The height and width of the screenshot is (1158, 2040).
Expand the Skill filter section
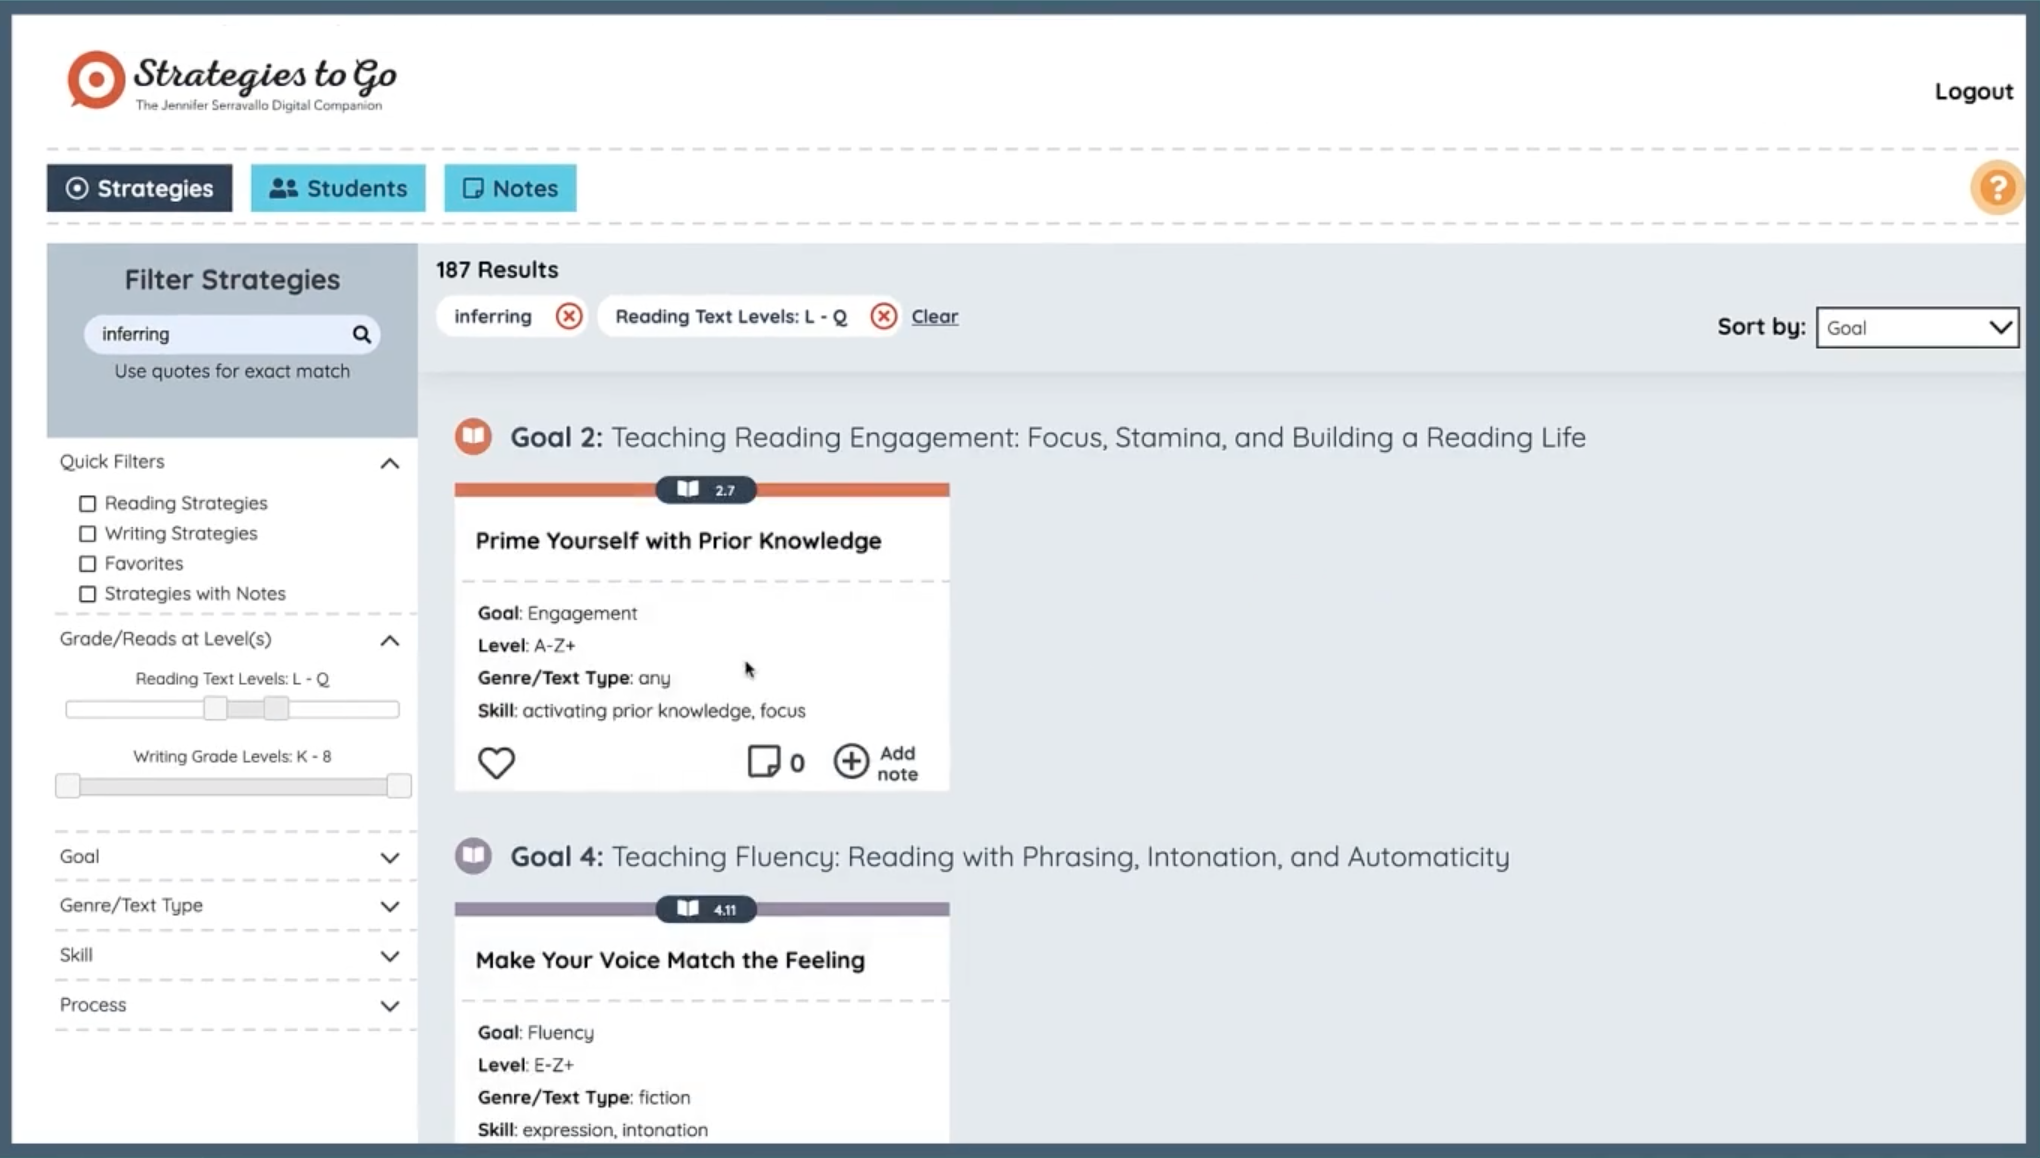click(x=389, y=956)
